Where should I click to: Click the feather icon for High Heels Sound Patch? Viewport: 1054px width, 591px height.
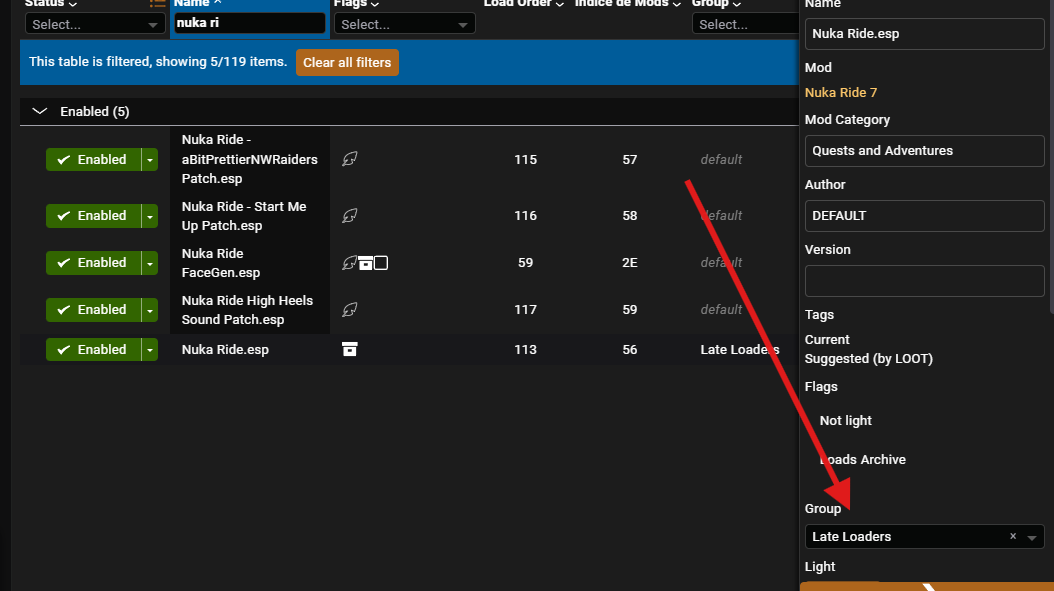350,310
